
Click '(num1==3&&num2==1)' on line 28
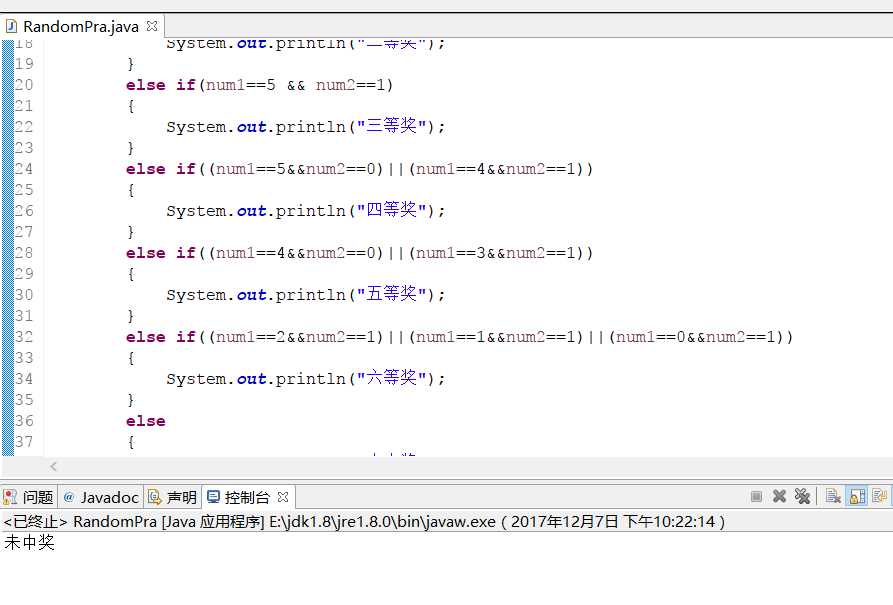coord(496,253)
